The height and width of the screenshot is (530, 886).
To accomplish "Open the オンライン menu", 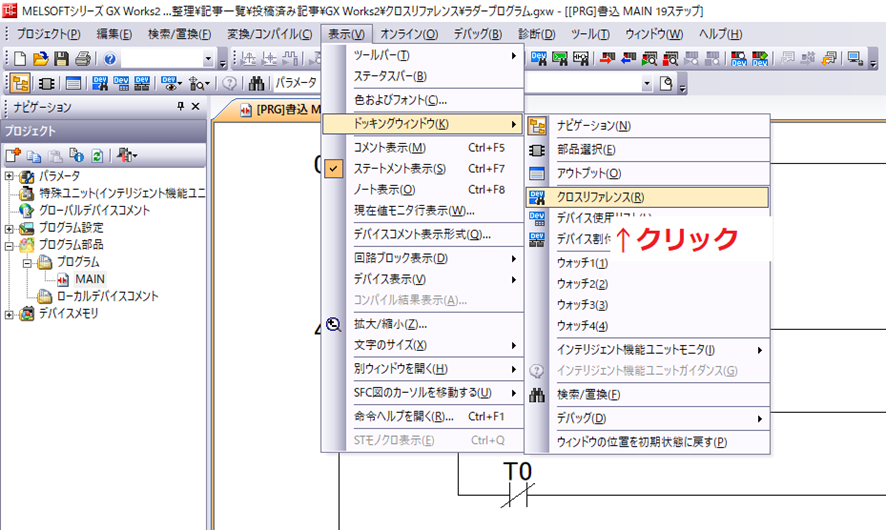I will point(409,34).
